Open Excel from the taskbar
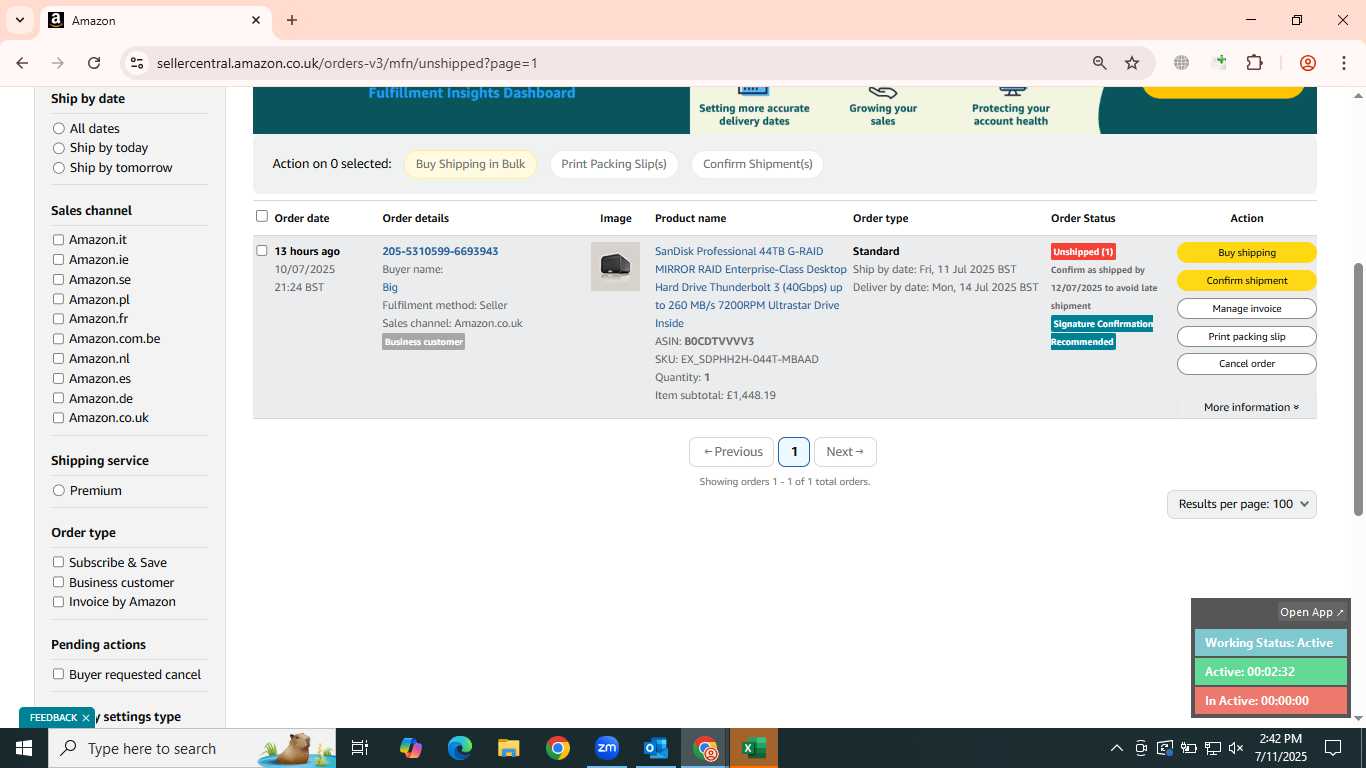Screen dimensions: 1366x768 [753, 748]
